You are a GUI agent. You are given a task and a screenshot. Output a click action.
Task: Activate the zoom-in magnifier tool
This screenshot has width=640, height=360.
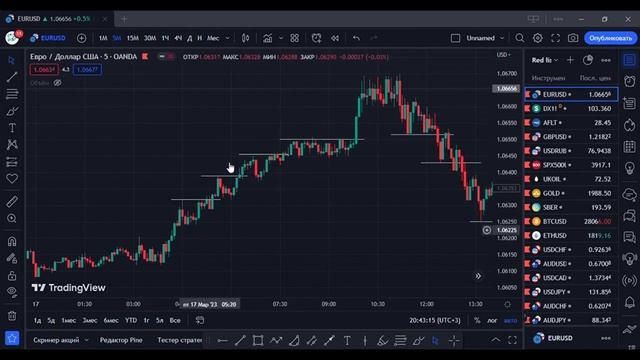tap(12, 218)
